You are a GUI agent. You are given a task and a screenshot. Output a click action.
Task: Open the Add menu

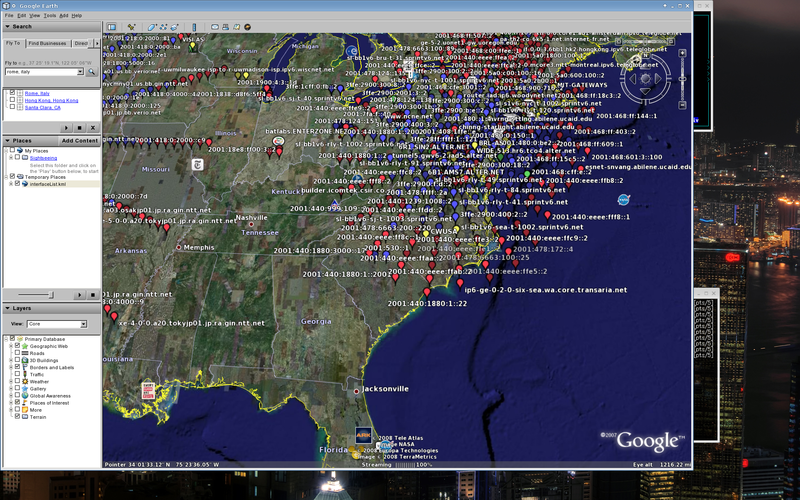(63, 16)
